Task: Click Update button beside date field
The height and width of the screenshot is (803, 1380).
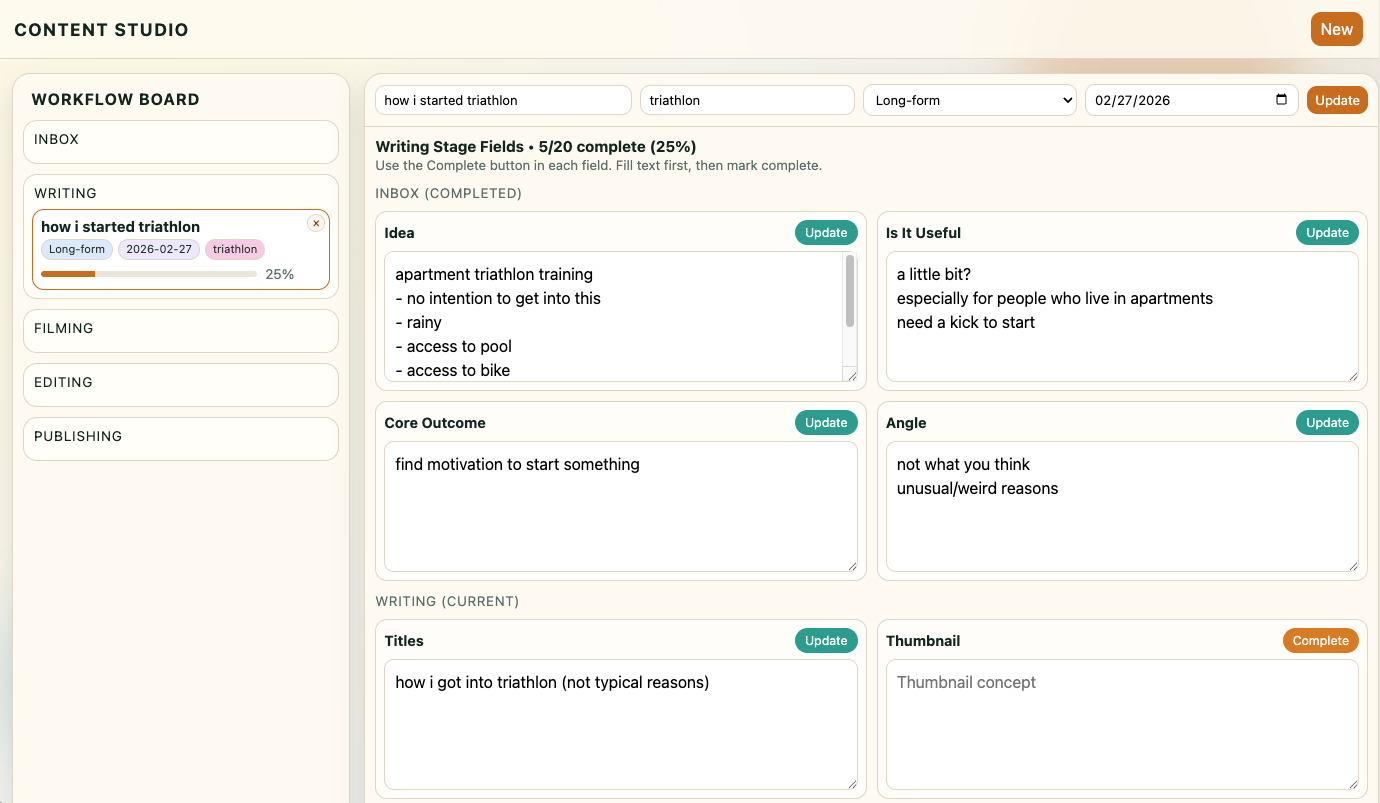Action: (1336, 100)
